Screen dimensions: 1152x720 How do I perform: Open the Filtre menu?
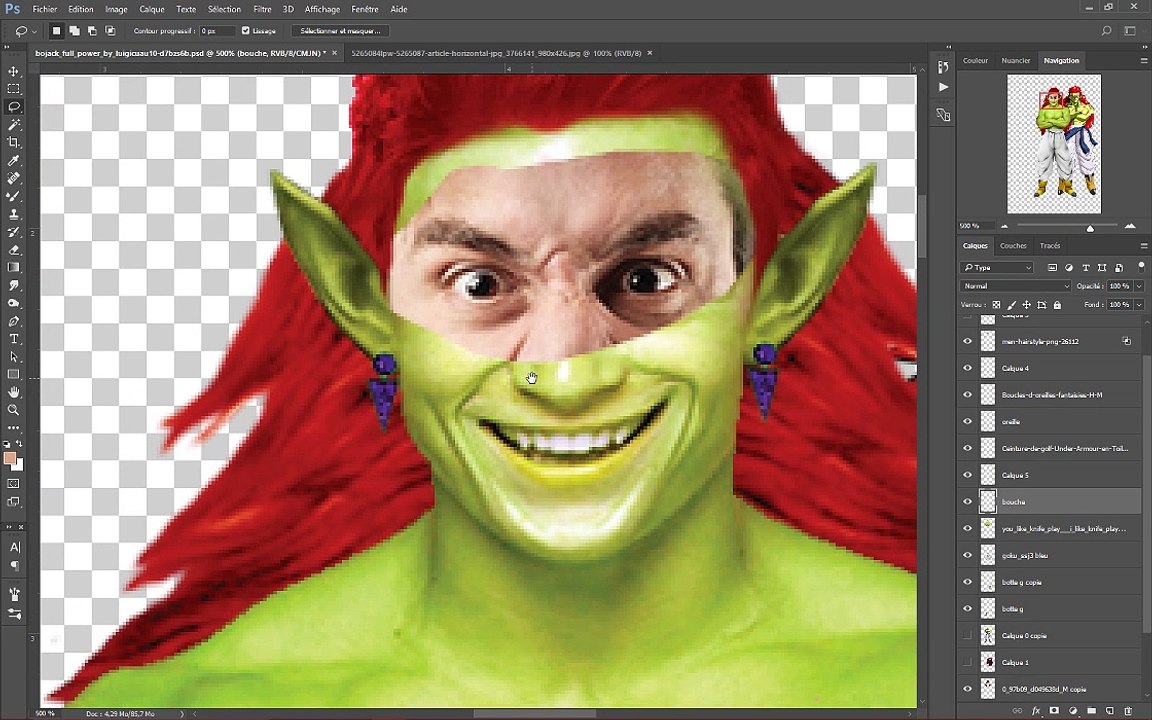tap(262, 10)
